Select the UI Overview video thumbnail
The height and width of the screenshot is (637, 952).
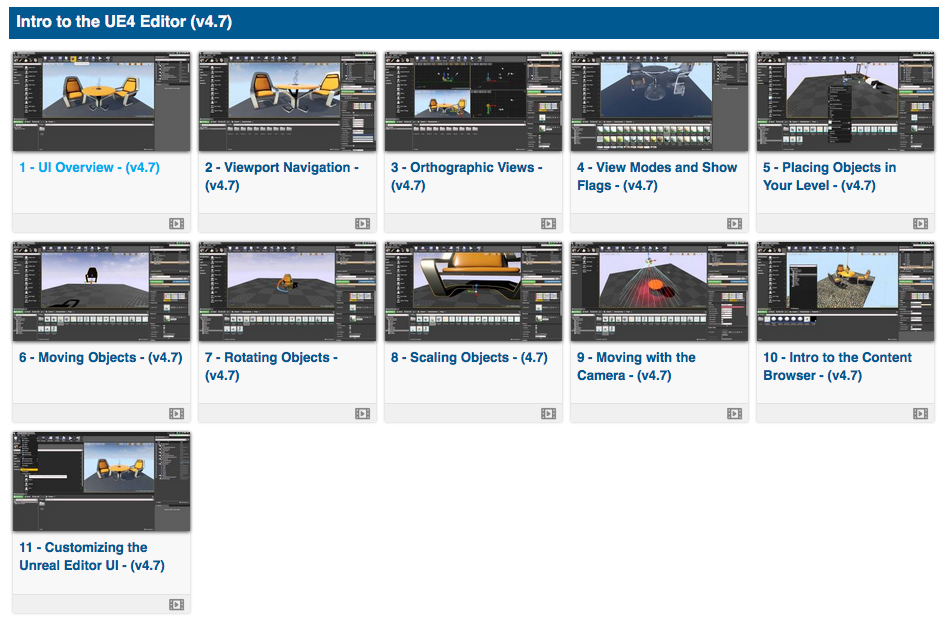[101, 101]
